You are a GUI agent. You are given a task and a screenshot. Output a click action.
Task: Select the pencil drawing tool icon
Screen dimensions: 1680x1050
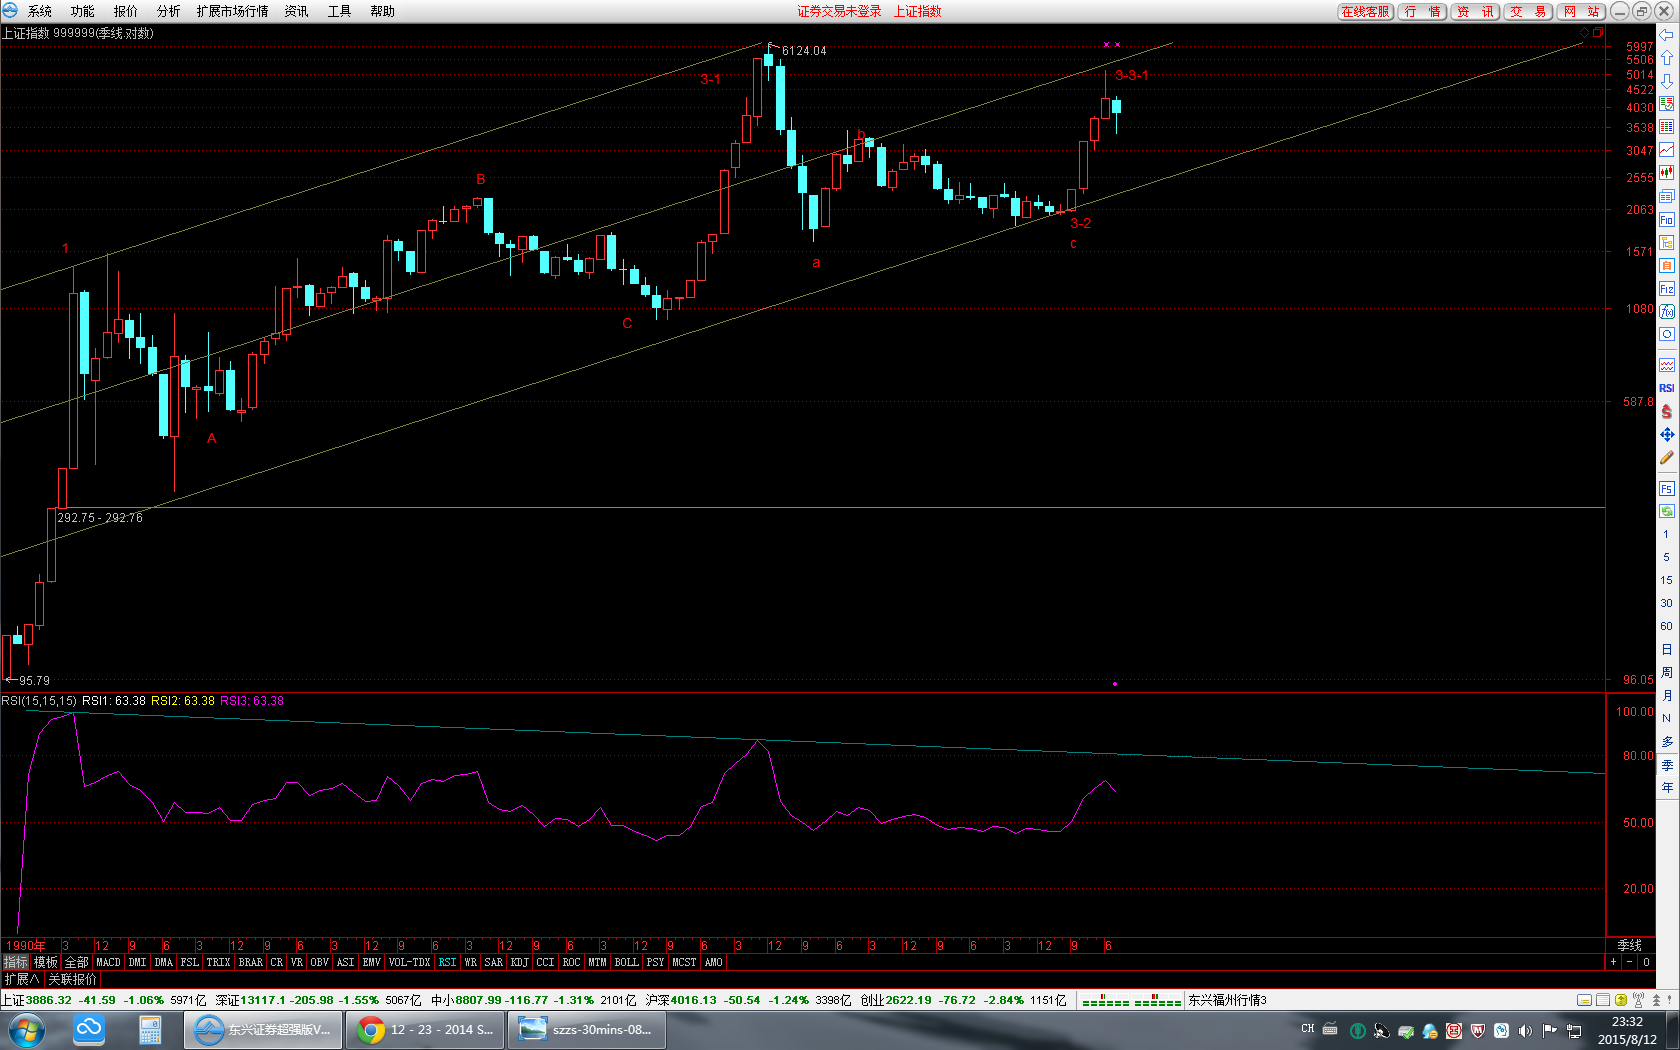1667,458
